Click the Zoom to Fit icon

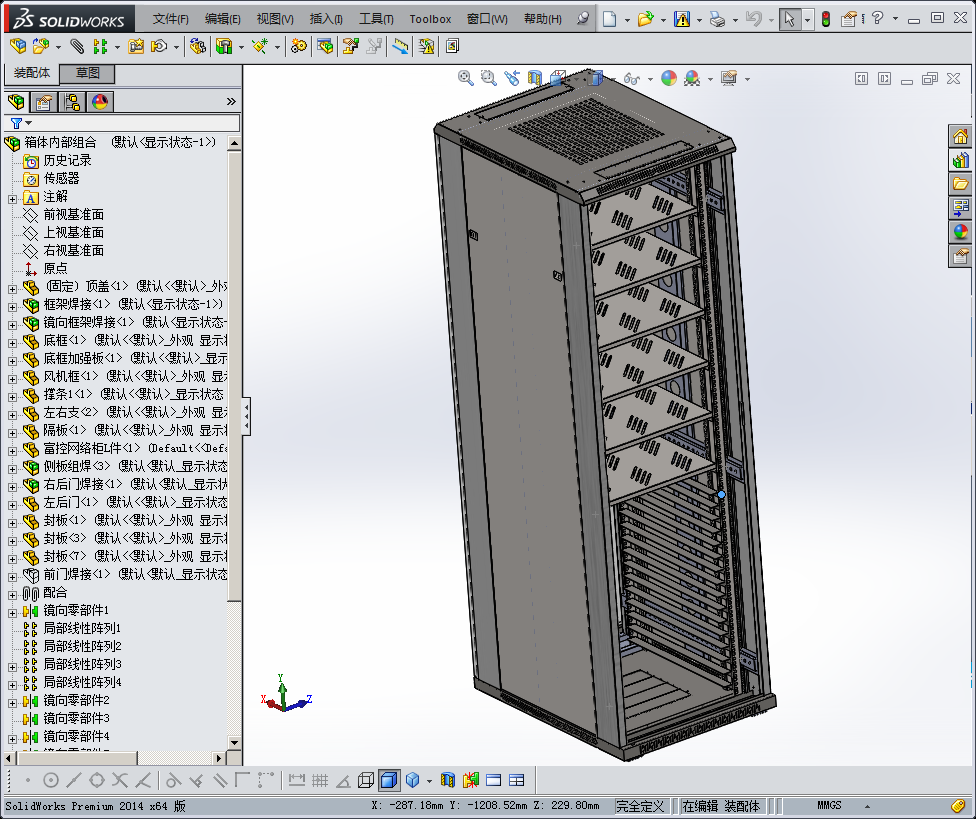pos(466,78)
